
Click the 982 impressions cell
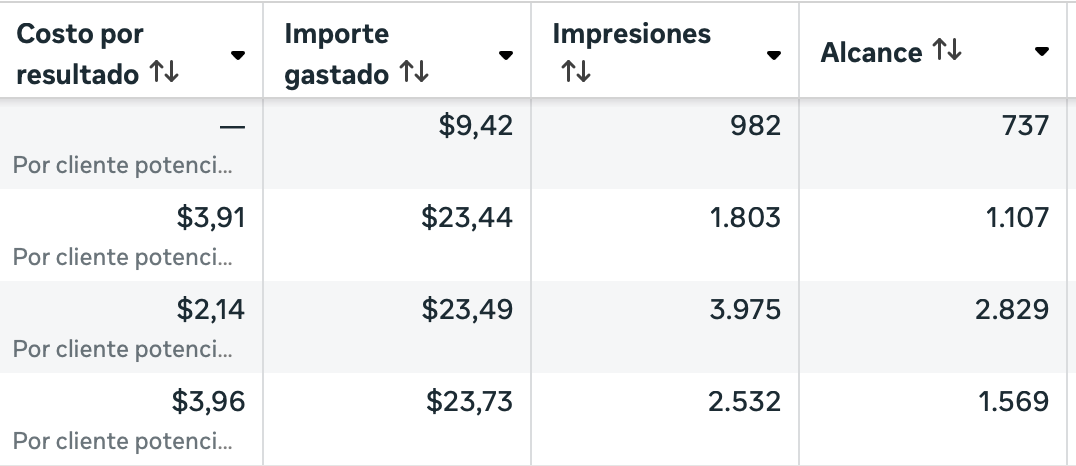756,125
